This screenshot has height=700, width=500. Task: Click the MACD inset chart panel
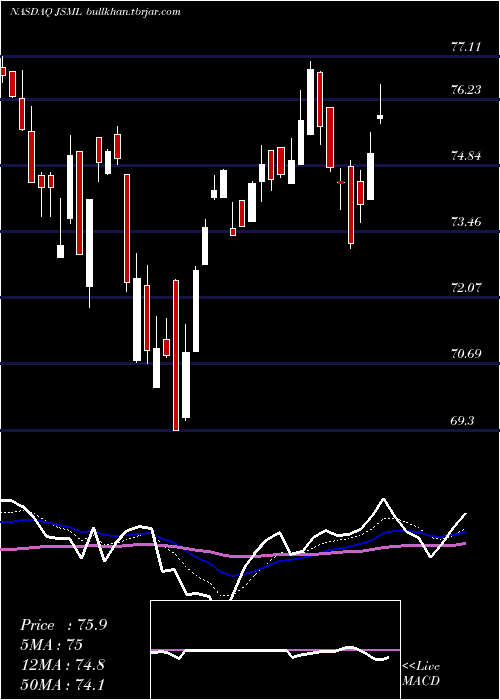point(275,650)
